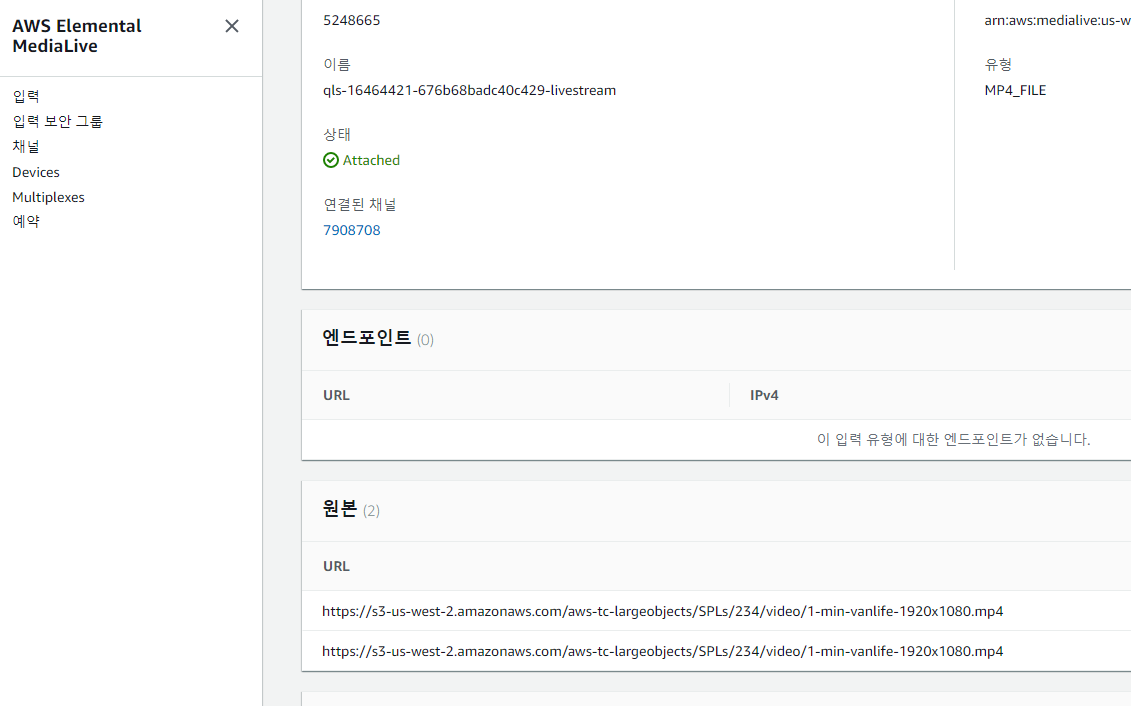Click the AWS Elemental MediaLive title
Screen dimensions: 1131x706
[76, 36]
